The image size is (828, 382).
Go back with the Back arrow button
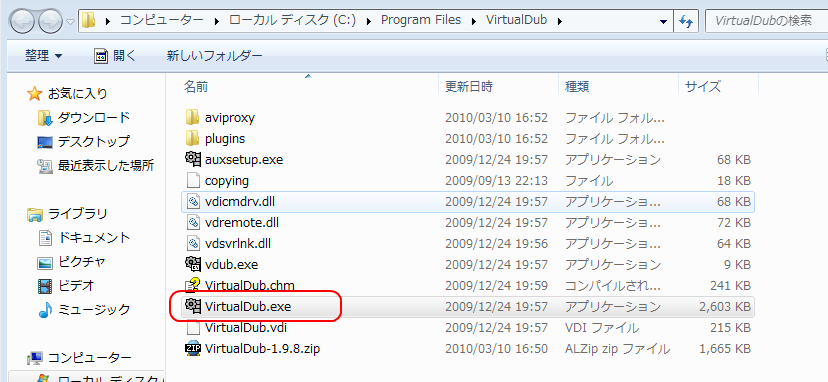[x=23, y=21]
